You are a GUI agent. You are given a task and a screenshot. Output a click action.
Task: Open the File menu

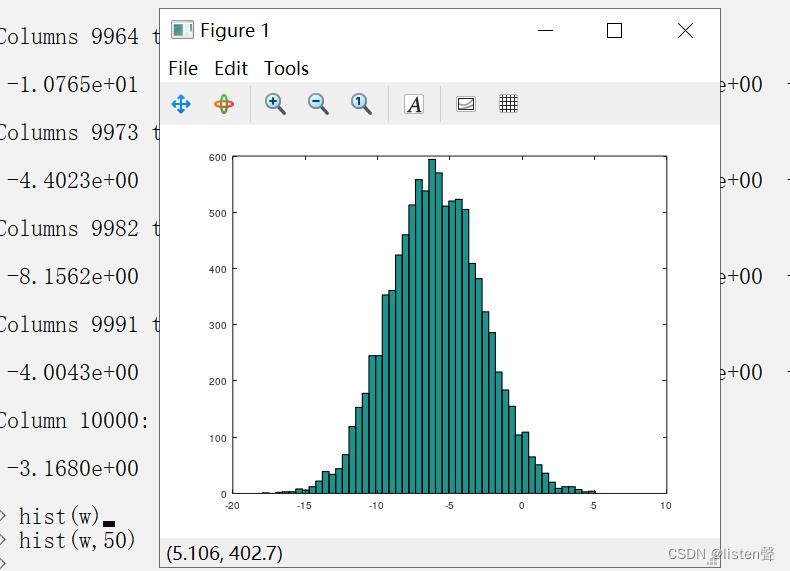click(x=183, y=69)
